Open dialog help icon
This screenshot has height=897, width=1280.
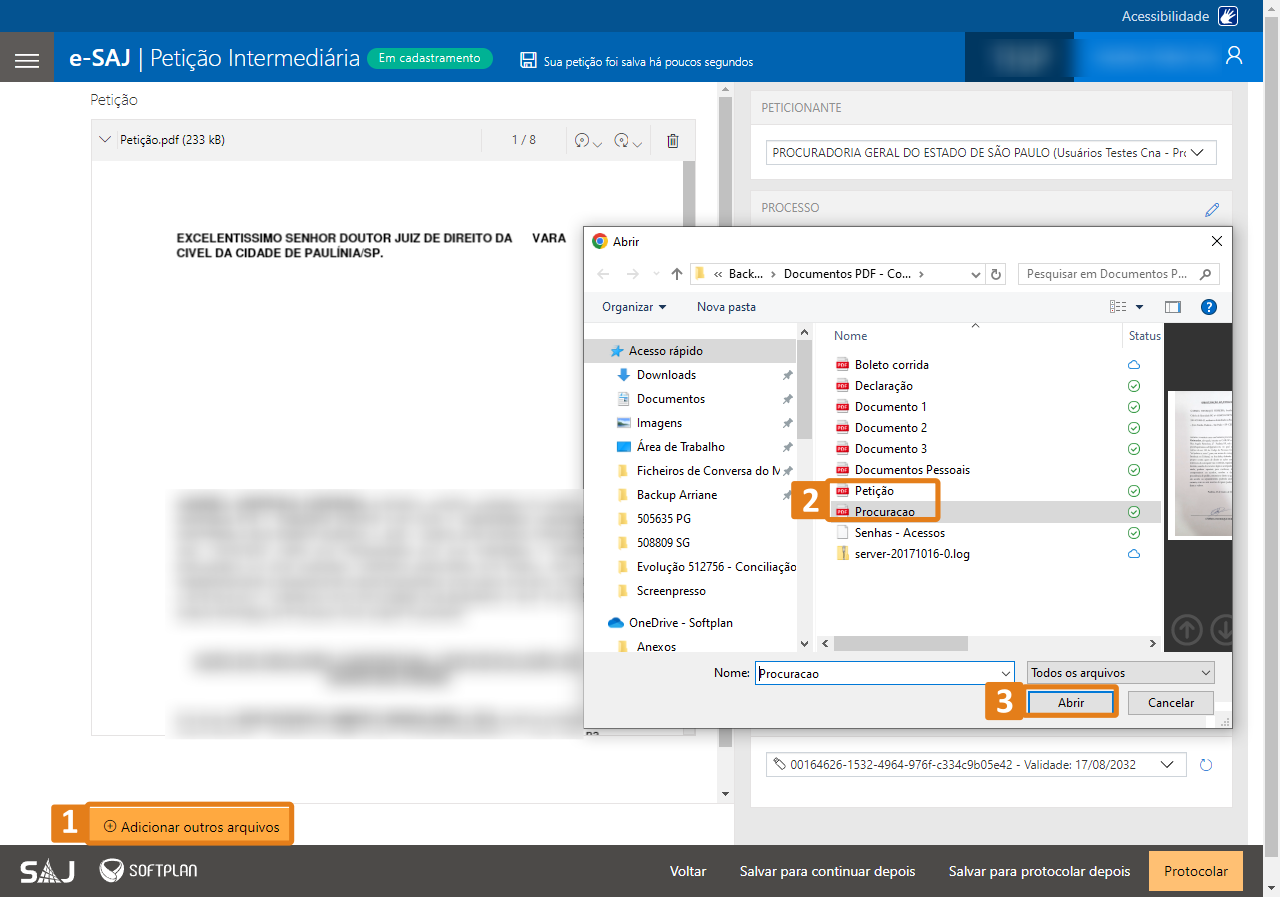click(x=1209, y=307)
